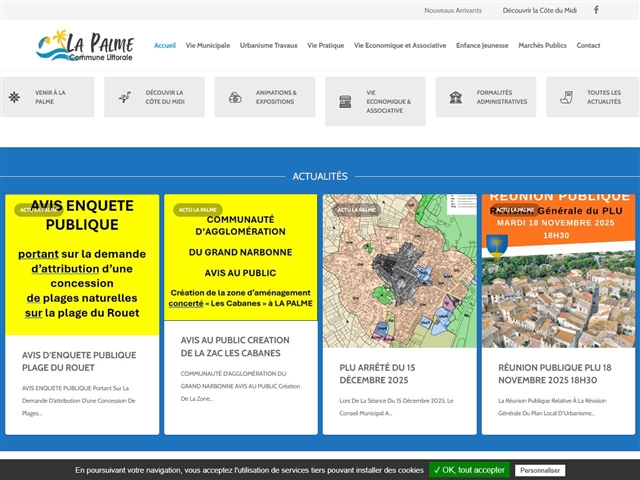Click the Vie Economique & Associative shop icon
Screen dimensions: 640x480
coord(345,101)
